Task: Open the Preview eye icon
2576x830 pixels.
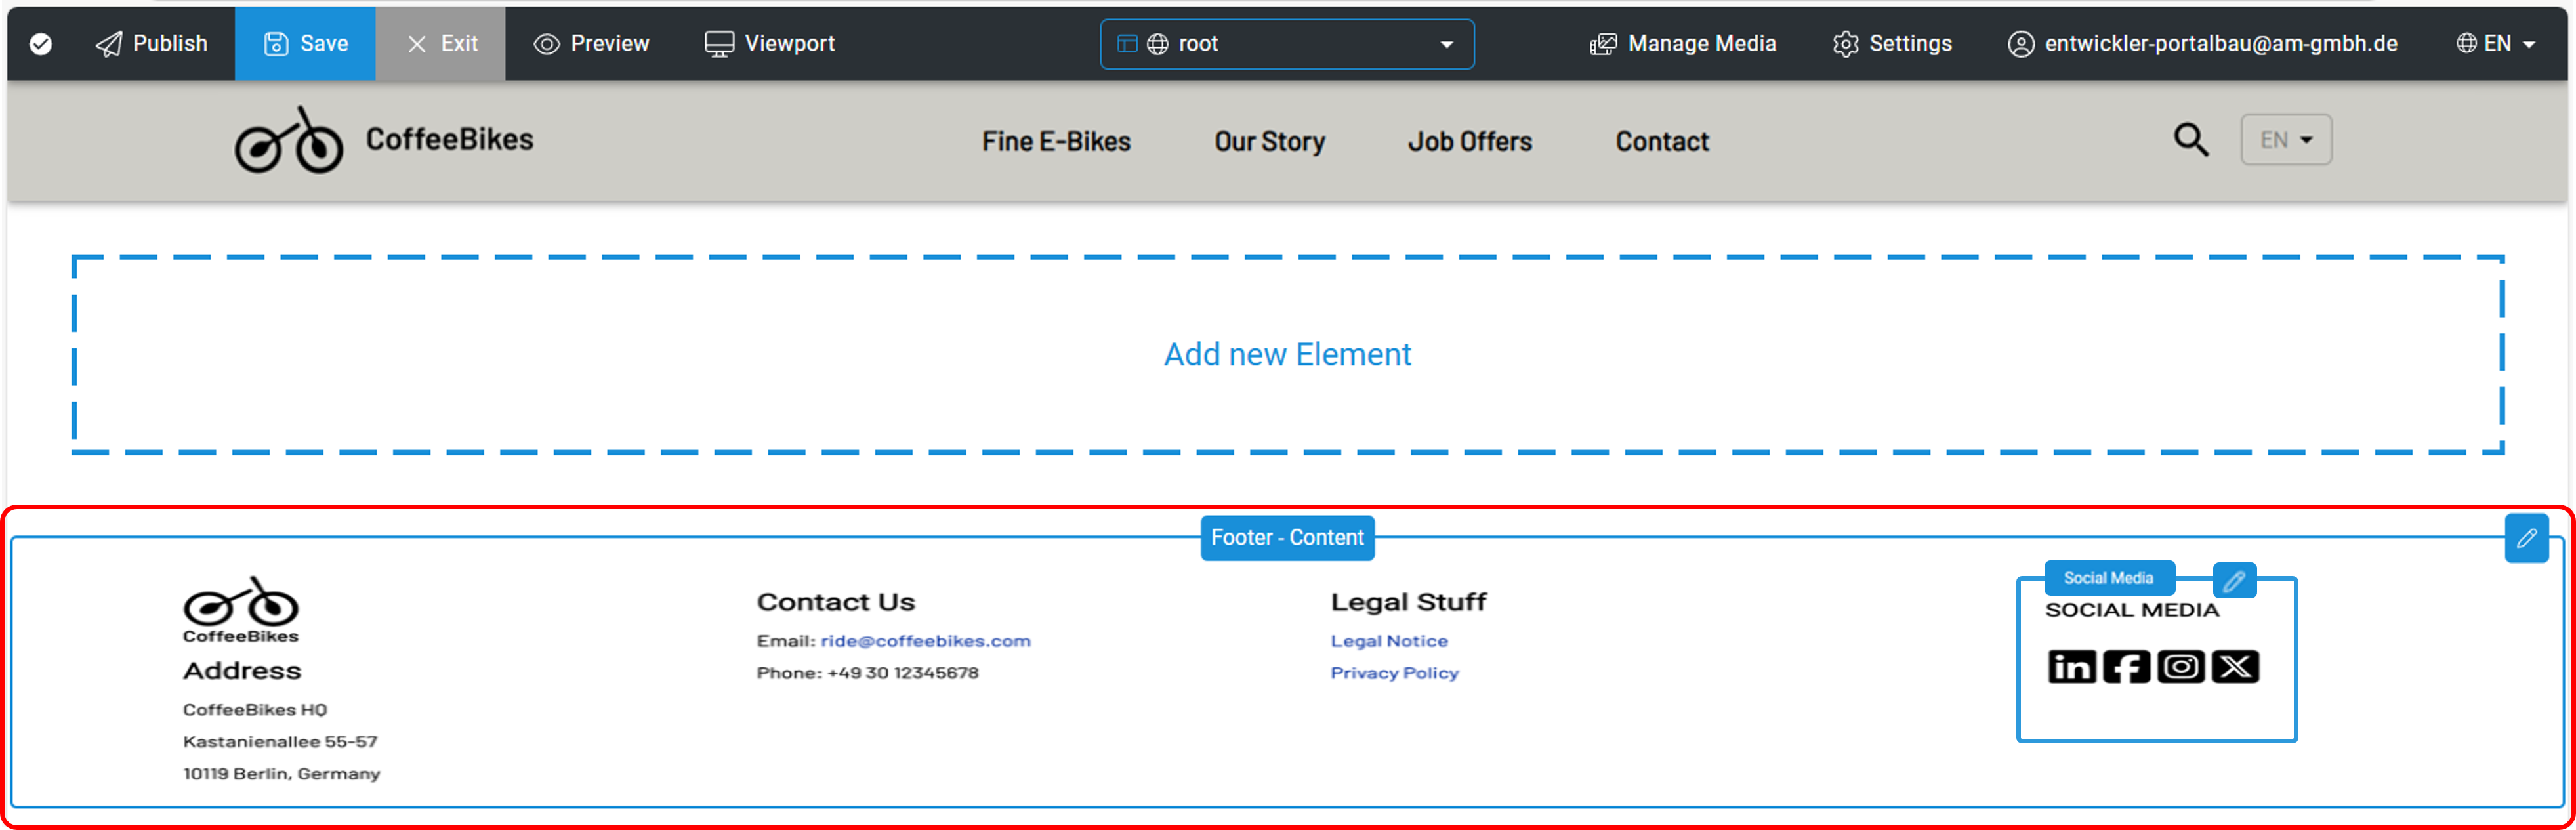Action: (x=546, y=43)
